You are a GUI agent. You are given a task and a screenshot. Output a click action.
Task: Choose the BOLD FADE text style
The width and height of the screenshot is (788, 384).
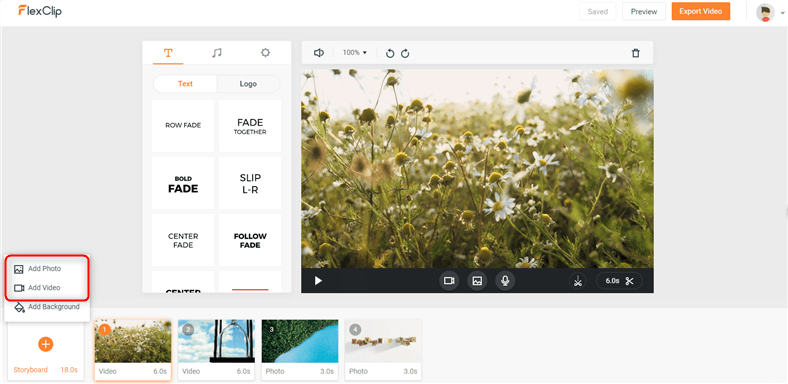click(183, 183)
